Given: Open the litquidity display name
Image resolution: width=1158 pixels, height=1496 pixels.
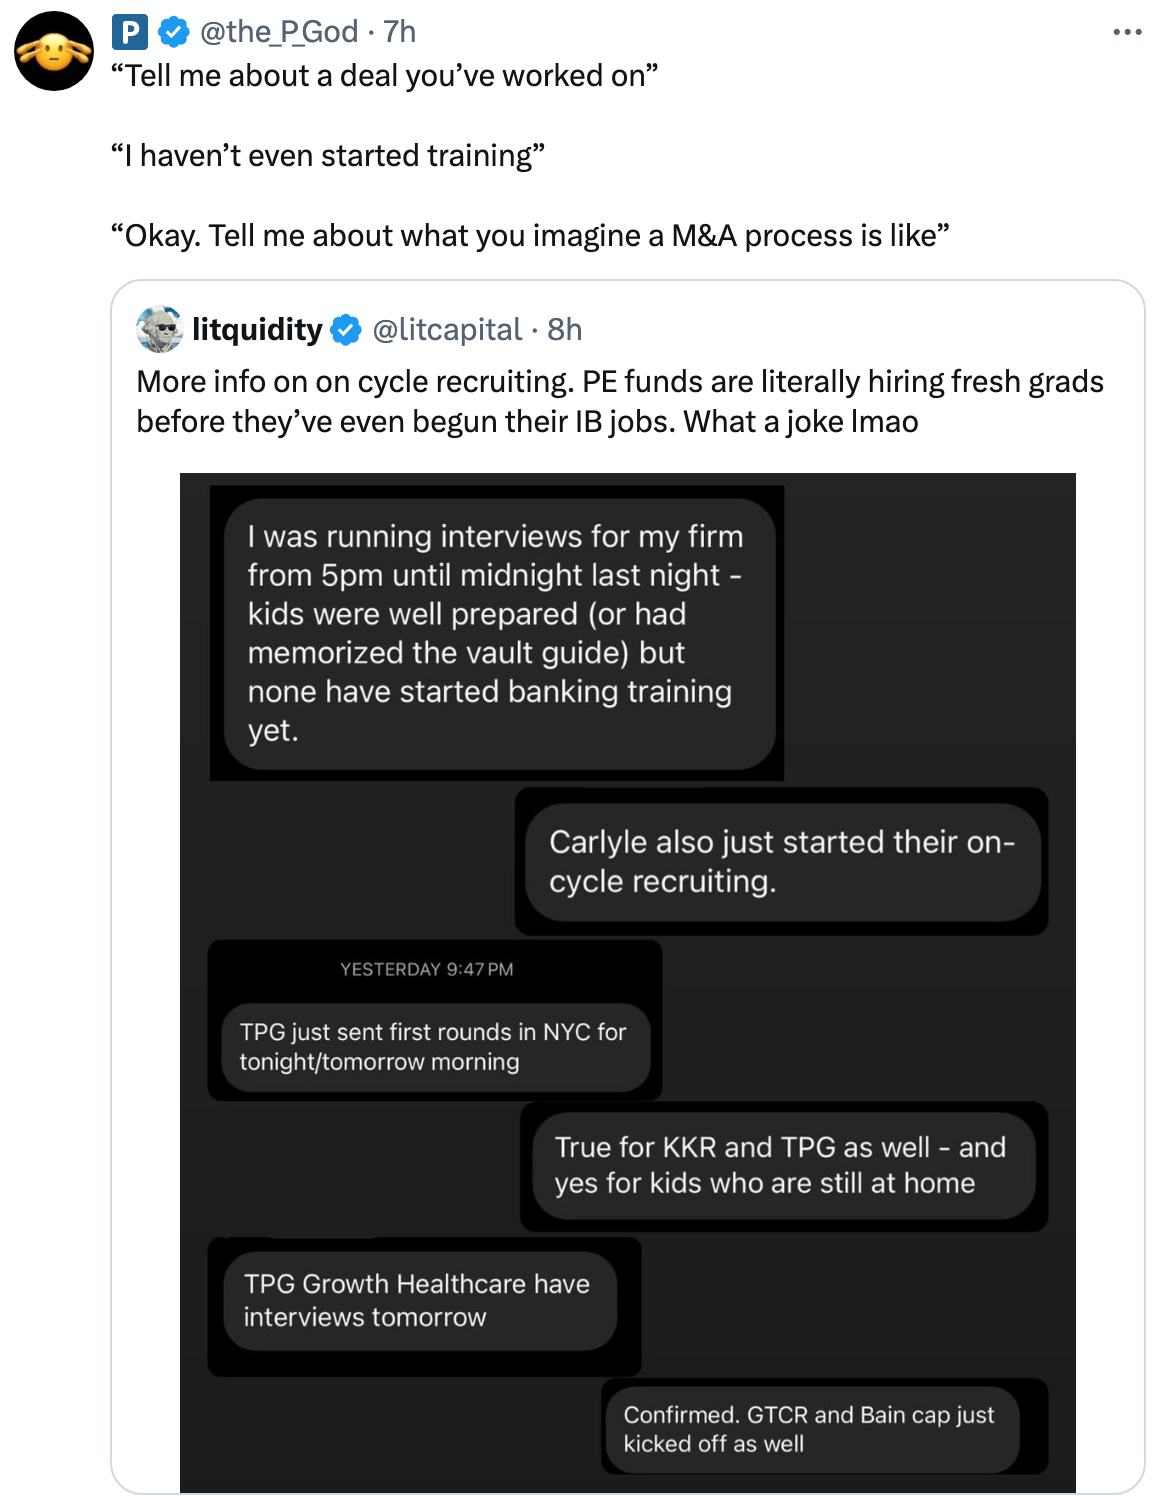Looking at the screenshot, I should [x=257, y=329].
